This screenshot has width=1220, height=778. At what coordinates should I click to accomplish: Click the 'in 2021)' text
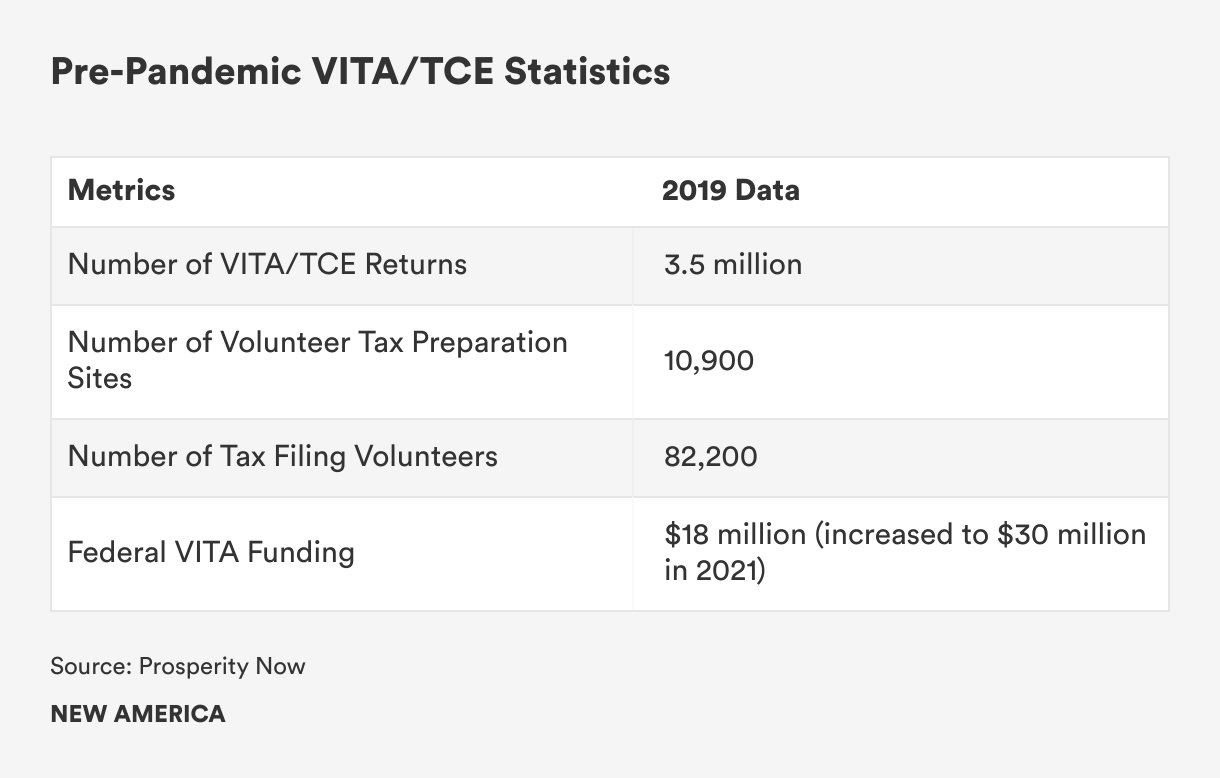(x=714, y=572)
